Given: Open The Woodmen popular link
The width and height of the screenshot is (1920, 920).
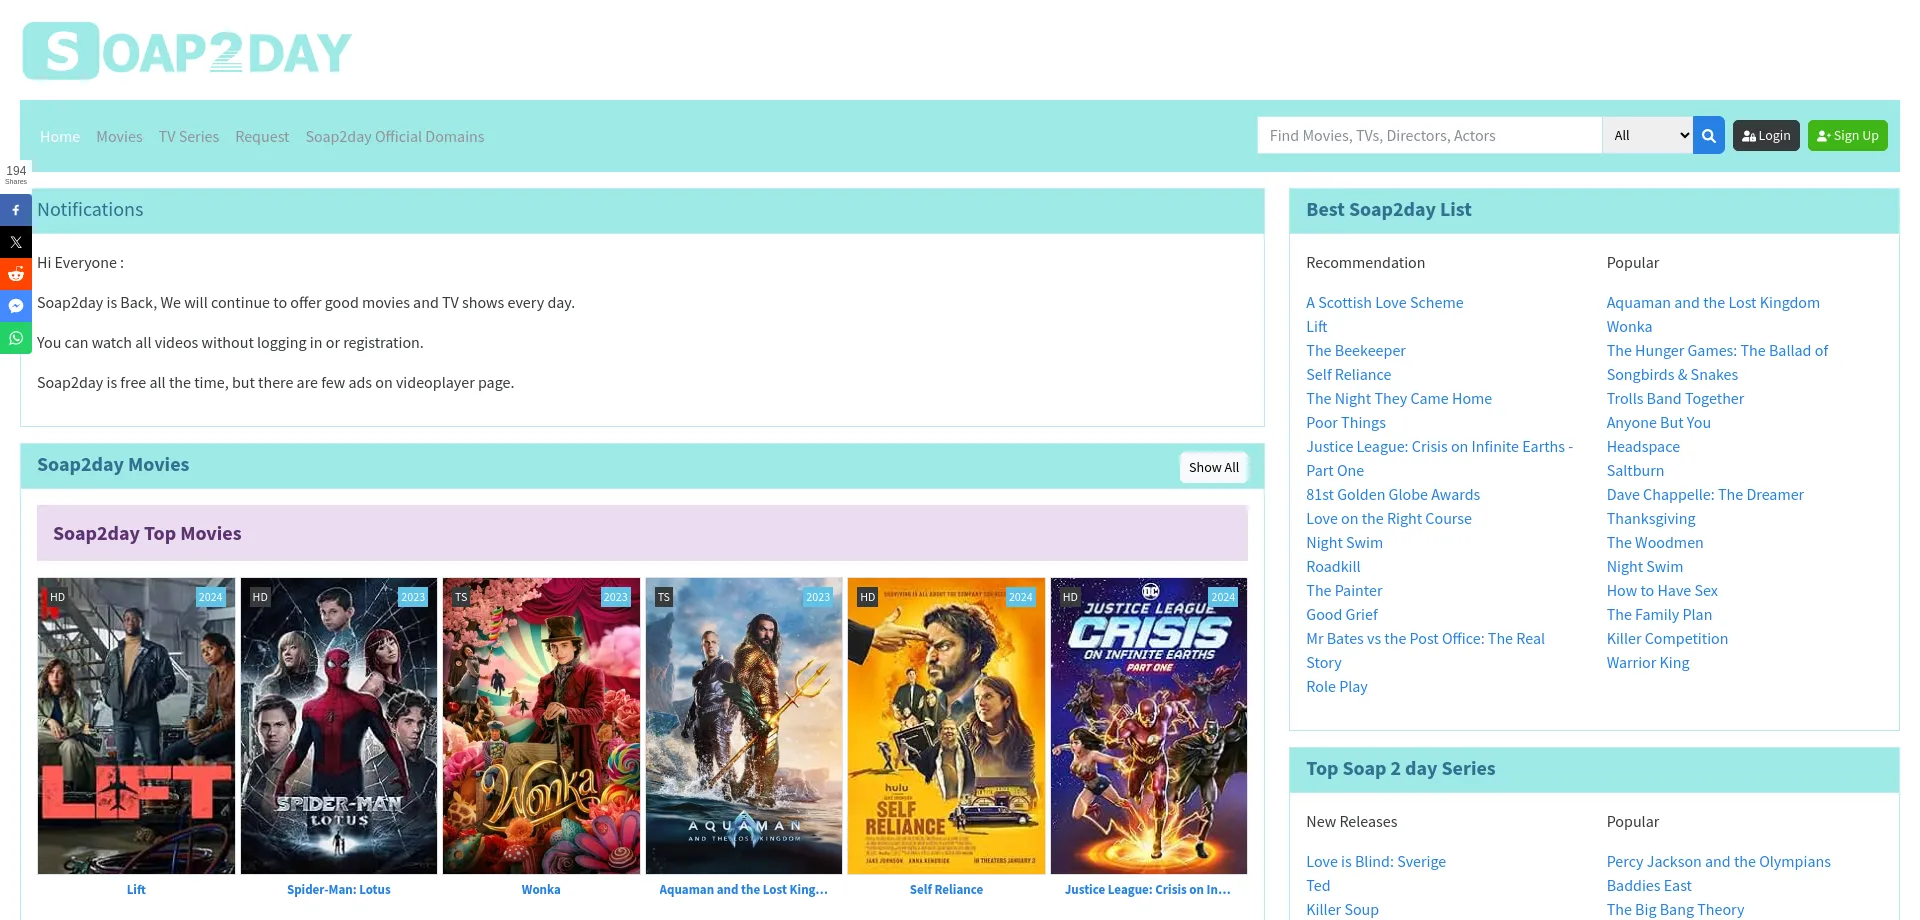Looking at the screenshot, I should tap(1655, 543).
